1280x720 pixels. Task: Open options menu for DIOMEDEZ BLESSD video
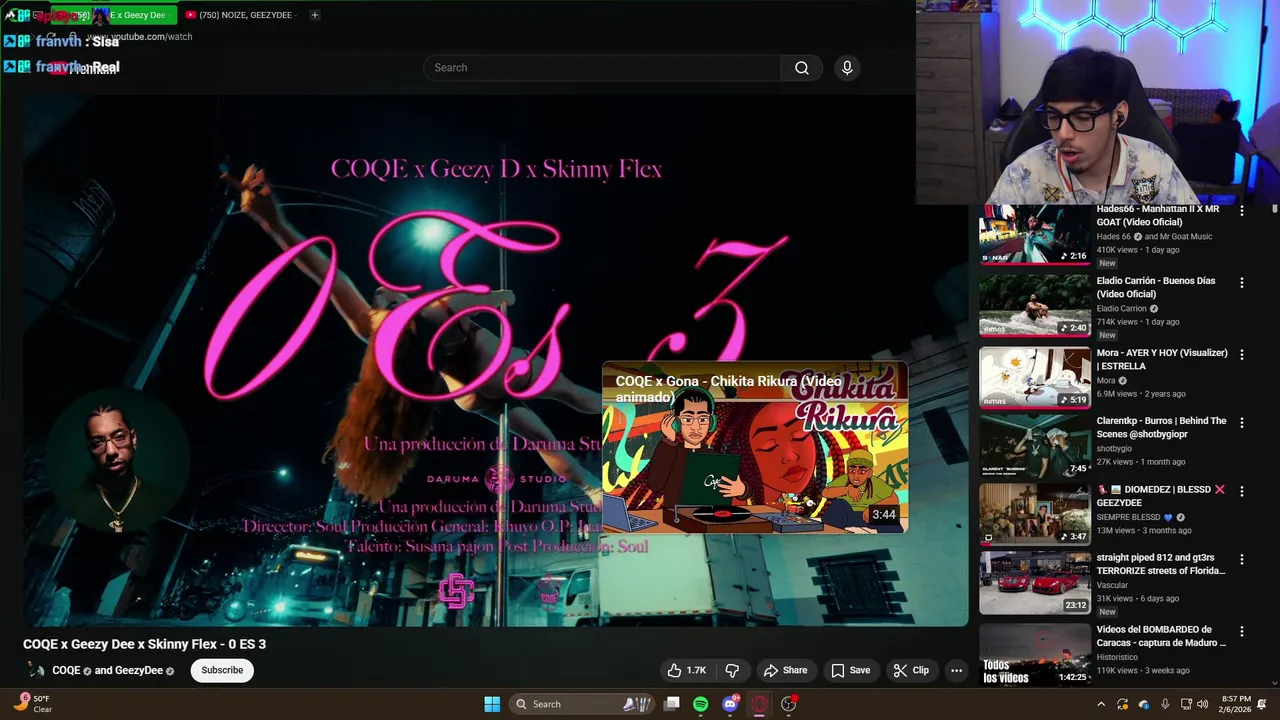coord(1242,491)
